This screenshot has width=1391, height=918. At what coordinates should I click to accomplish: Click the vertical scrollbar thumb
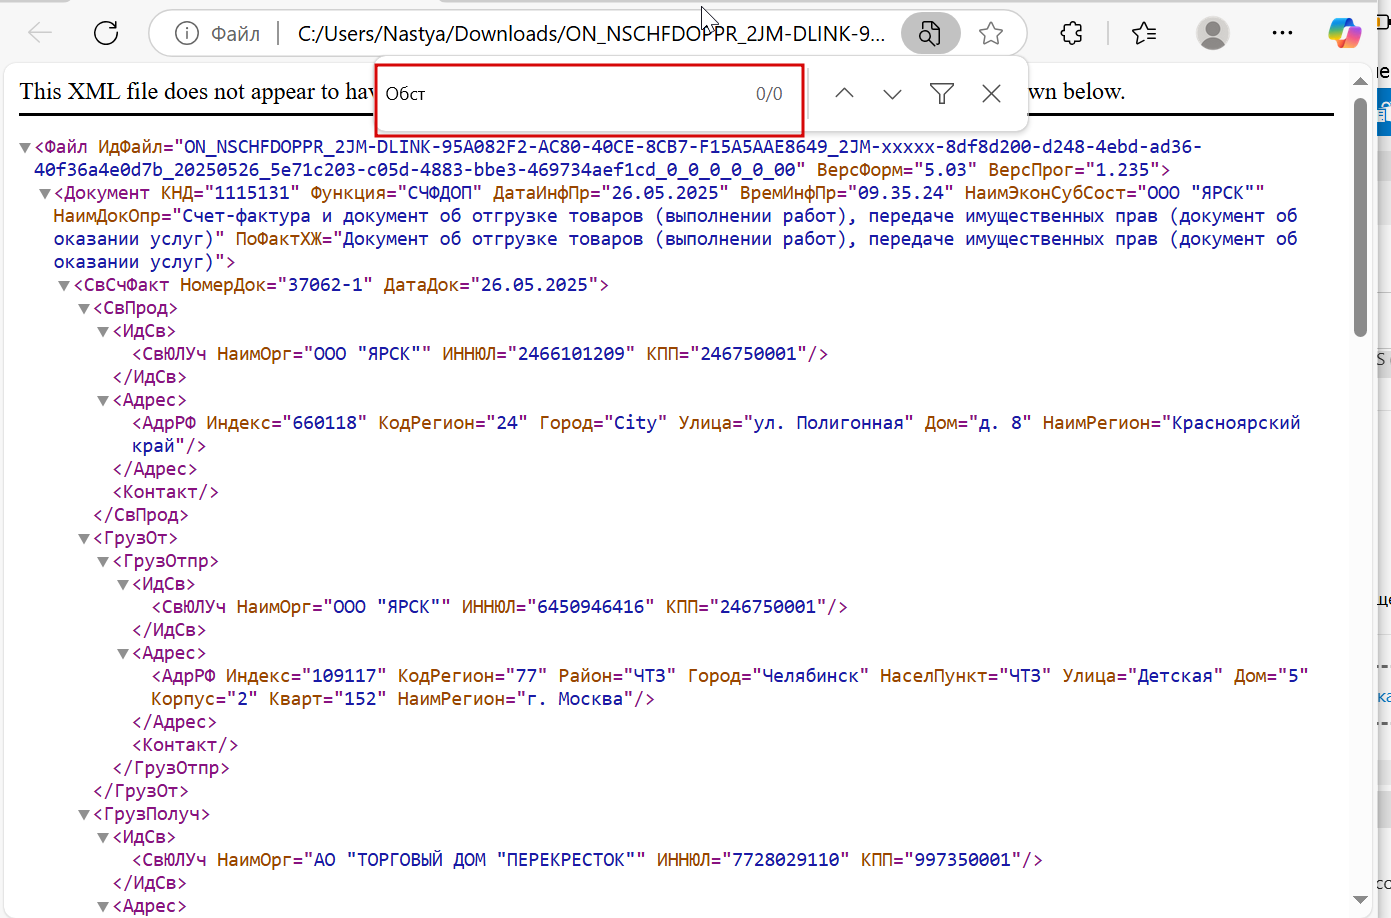[x=1360, y=217]
